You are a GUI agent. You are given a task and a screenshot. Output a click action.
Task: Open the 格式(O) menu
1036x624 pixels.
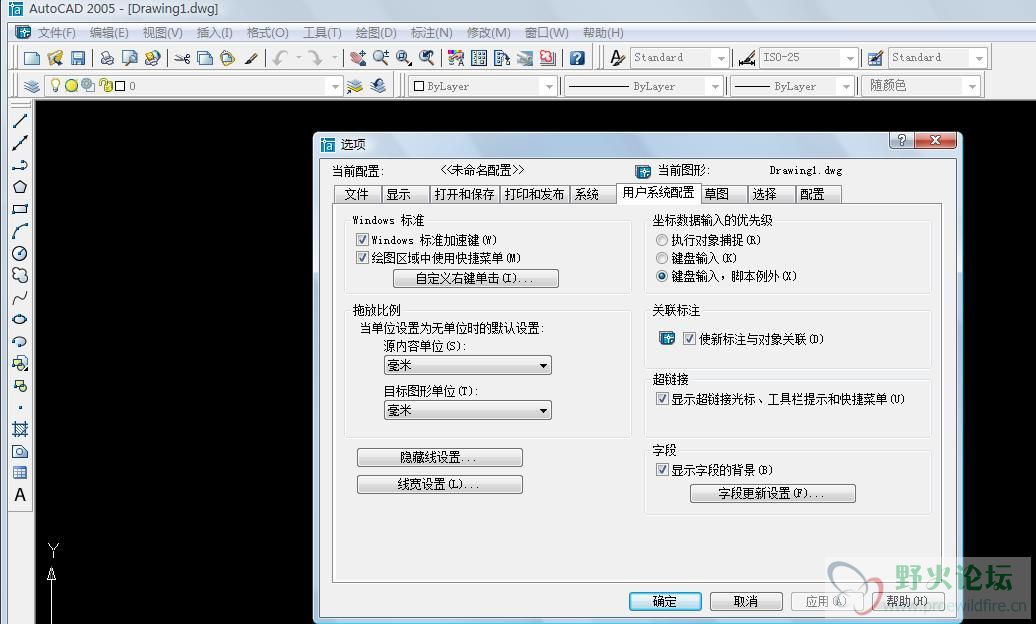coord(268,32)
